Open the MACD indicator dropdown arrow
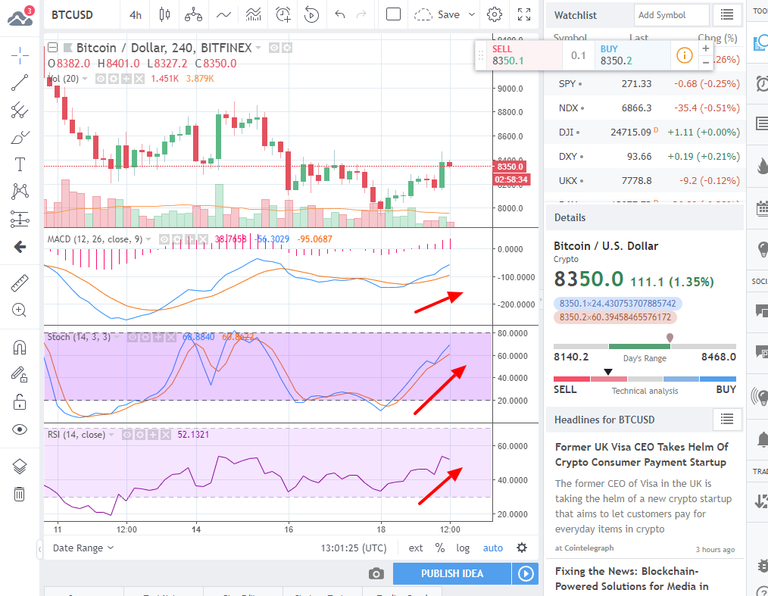The image size is (768, 596). tap(148, 239)
